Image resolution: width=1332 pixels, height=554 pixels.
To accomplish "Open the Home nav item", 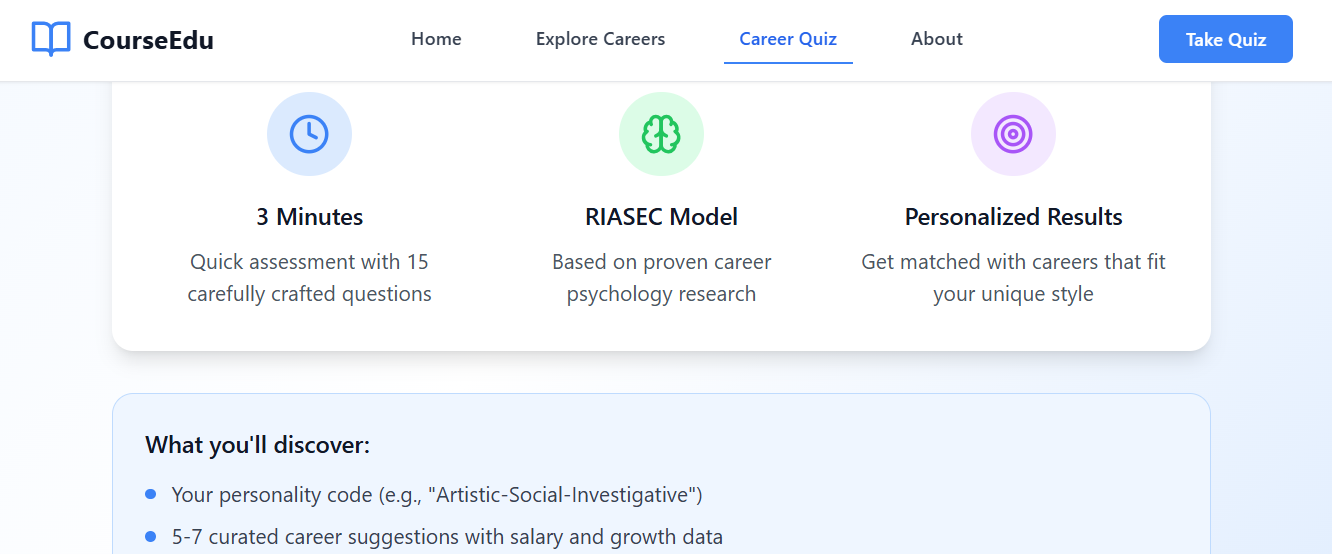I will click(x=436, y=39).
